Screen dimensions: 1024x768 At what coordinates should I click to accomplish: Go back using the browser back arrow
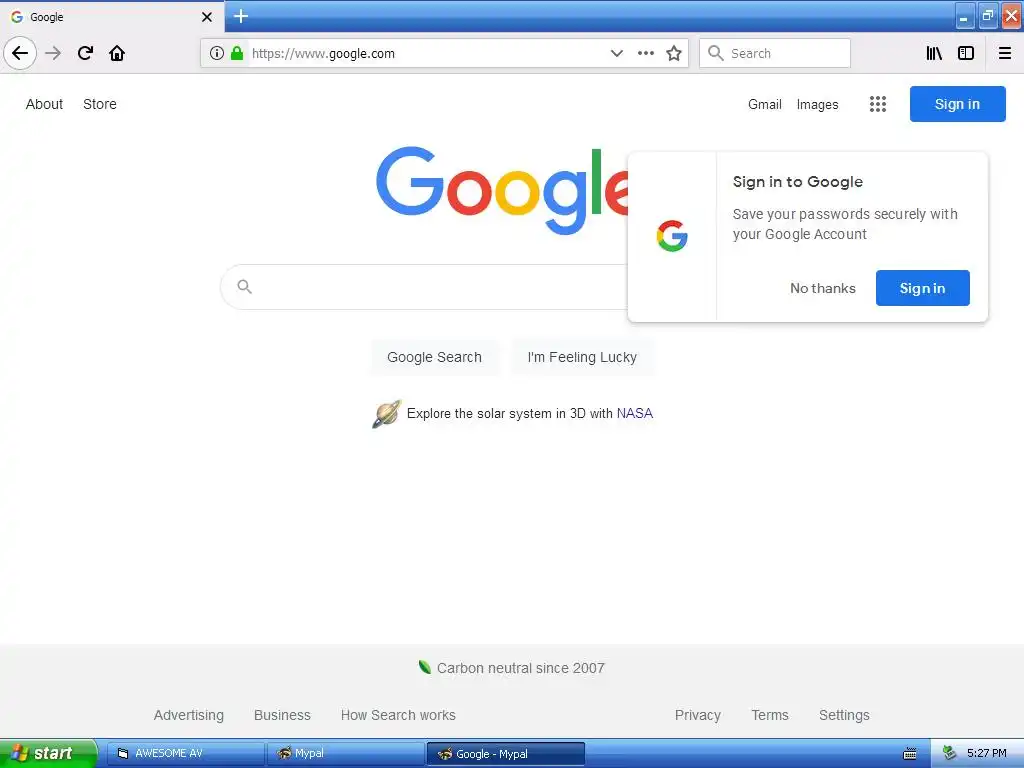point(20,53)
